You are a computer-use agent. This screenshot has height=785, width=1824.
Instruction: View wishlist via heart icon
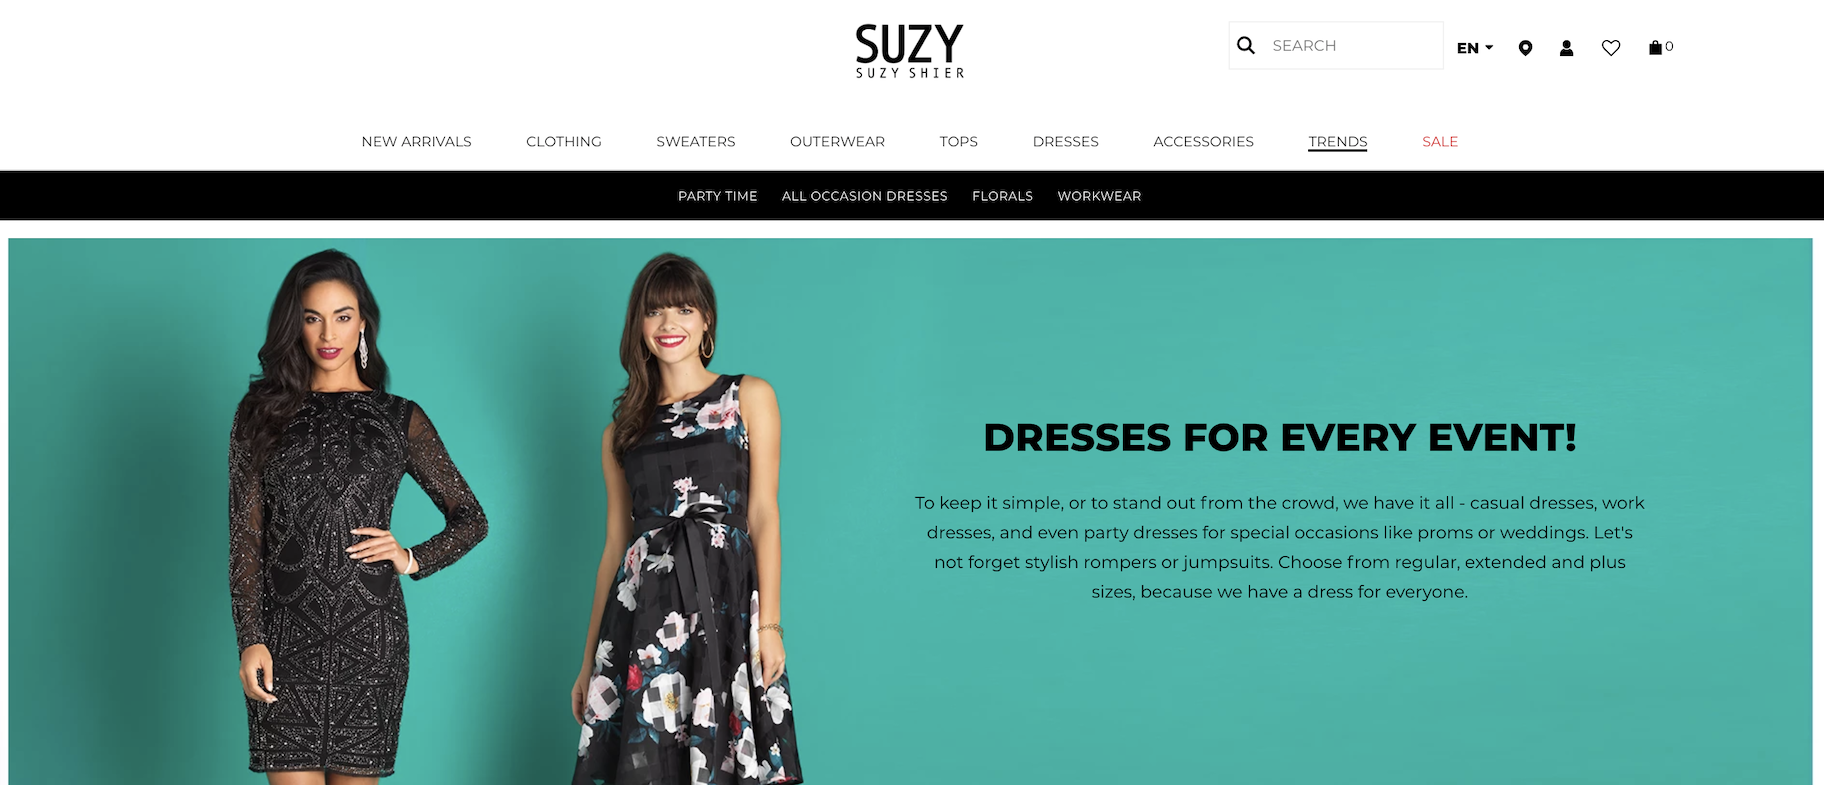pos(1610,48)
